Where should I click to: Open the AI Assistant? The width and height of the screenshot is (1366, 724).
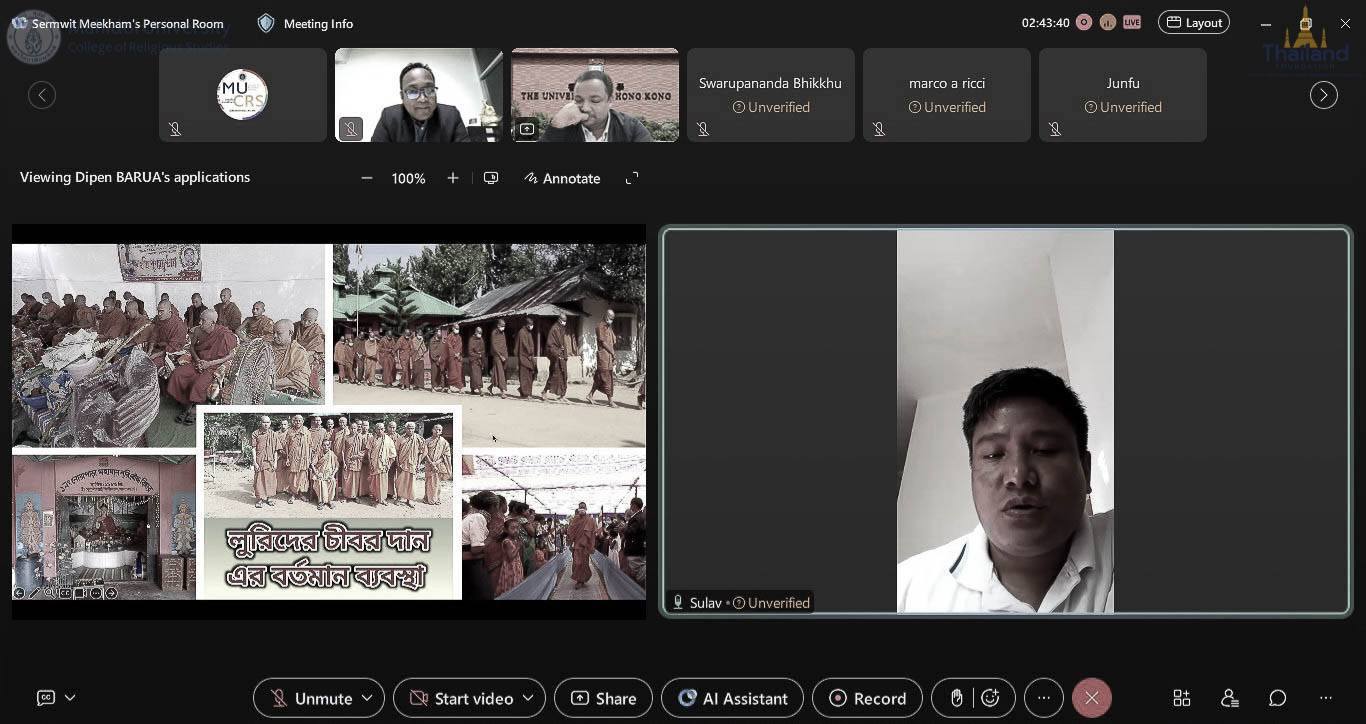coord(733,698)
